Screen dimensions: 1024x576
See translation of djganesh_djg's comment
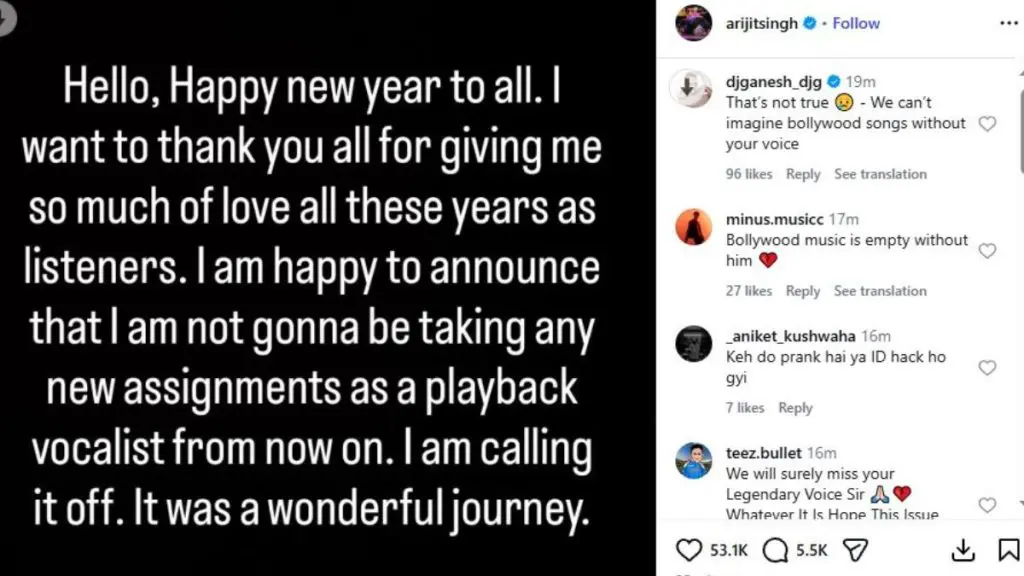pyautogui.click(x=880, y=174)
